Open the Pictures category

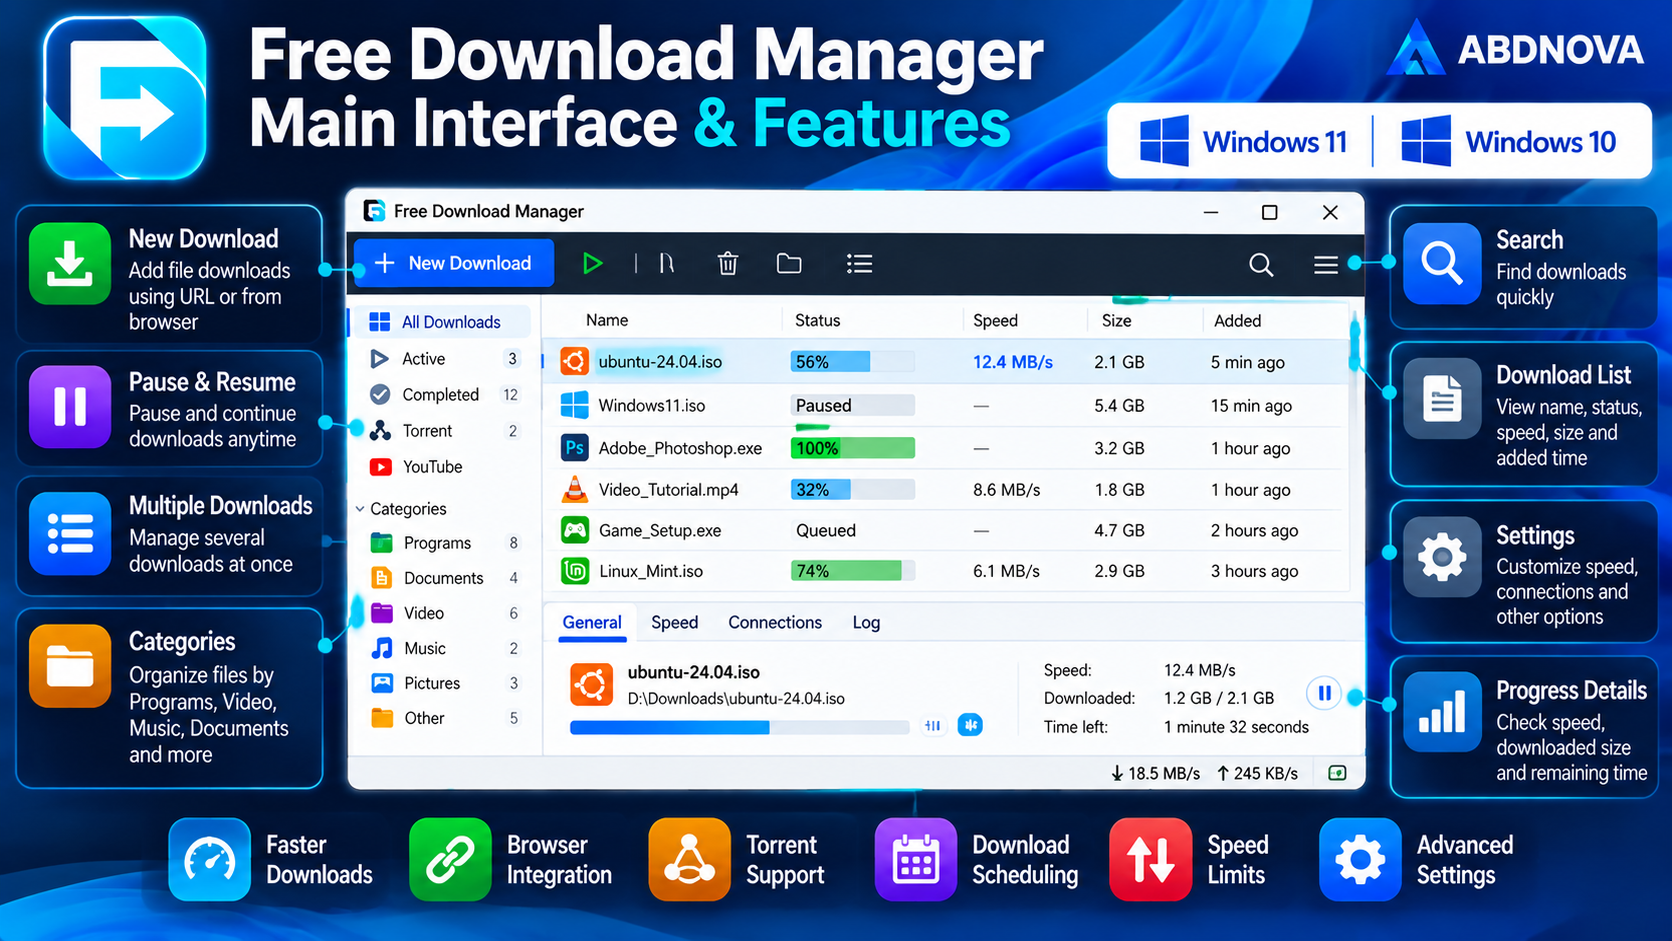point(441,683)
